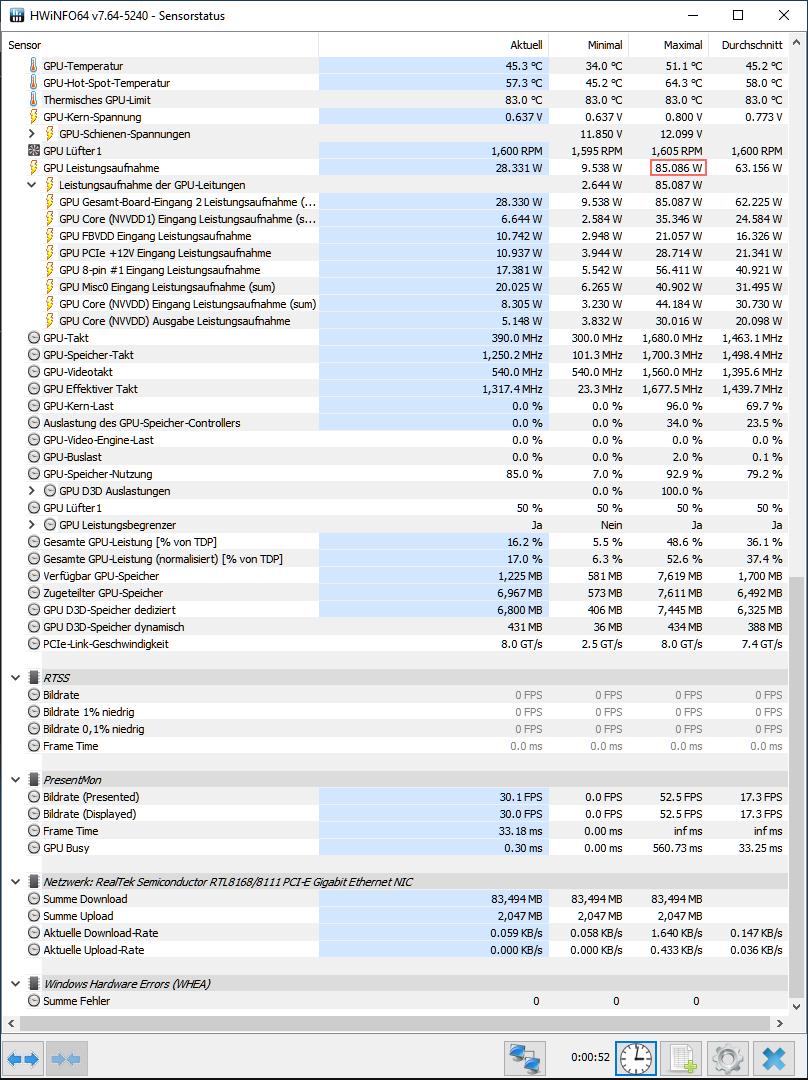Image resolution: width=808 pixels, height=1080 pixels.
Task: Collapse the PresentMon sensor section
Action: pyautogui.click(x=15, y=780)
